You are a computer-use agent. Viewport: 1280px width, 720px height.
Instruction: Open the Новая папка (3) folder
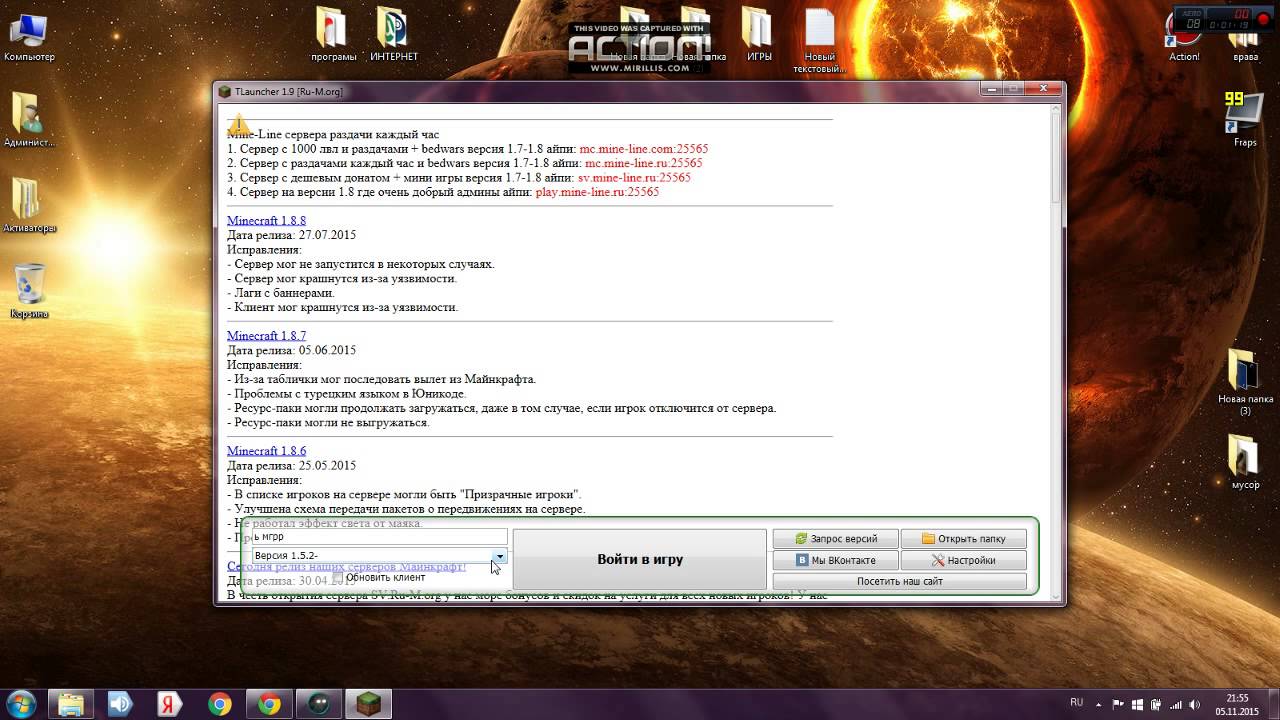click(x=1244, y=382)
